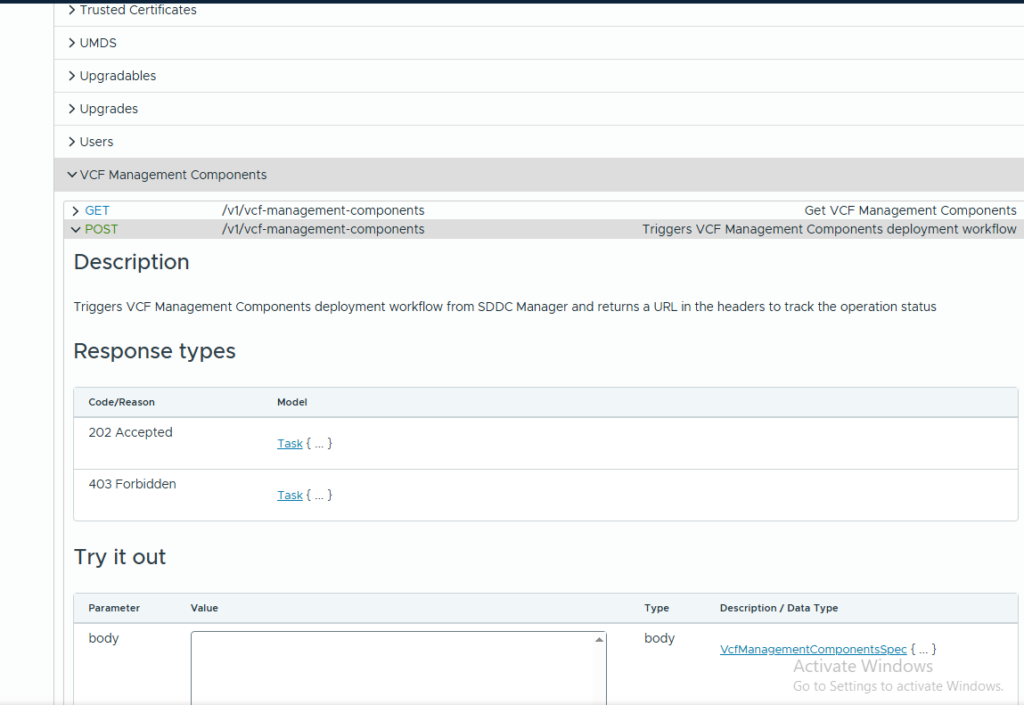Screen dimensions: 1024x705
Task: Expand the GET vcf-management-components operation
Action: (x=76, y=211)
